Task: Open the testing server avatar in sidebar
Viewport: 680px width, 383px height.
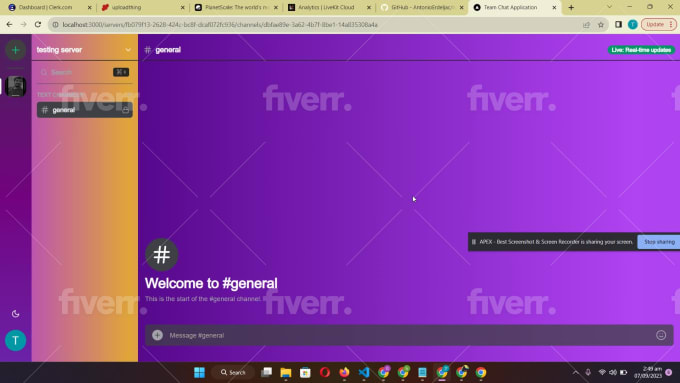Action: tap(16, 86)
